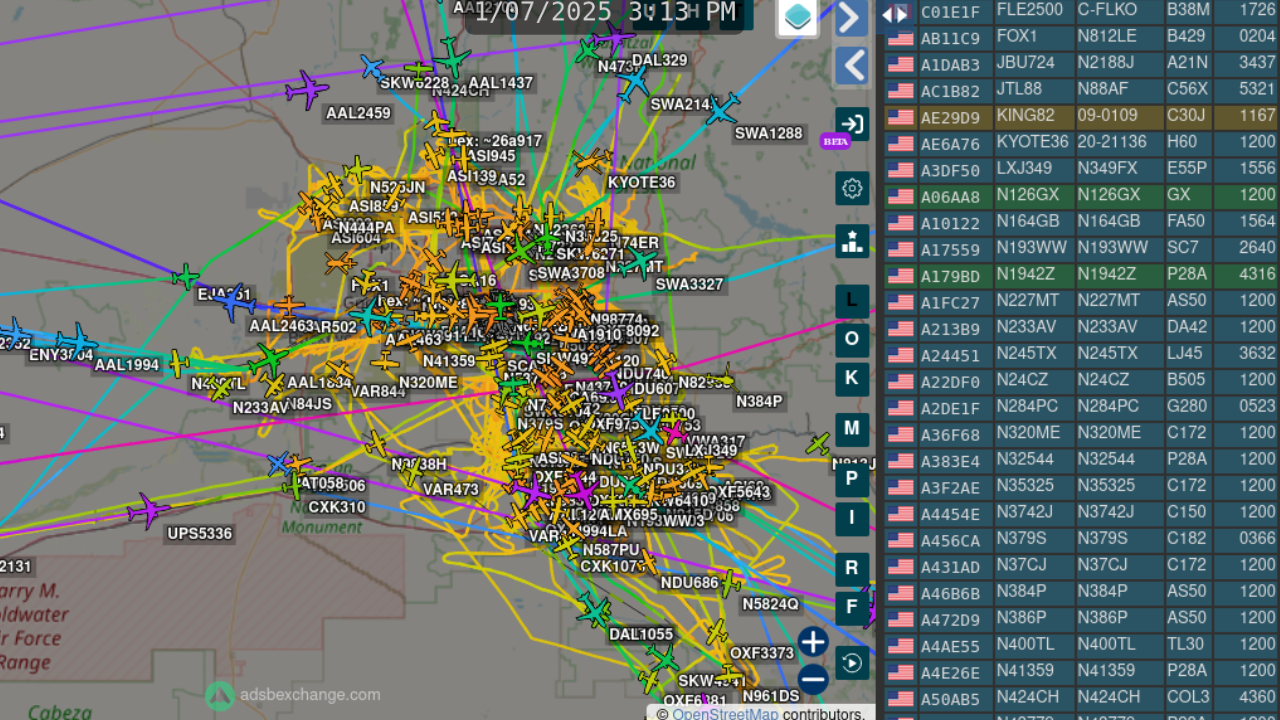Click the US flag in the N126GX row

(x=900, y=197)
